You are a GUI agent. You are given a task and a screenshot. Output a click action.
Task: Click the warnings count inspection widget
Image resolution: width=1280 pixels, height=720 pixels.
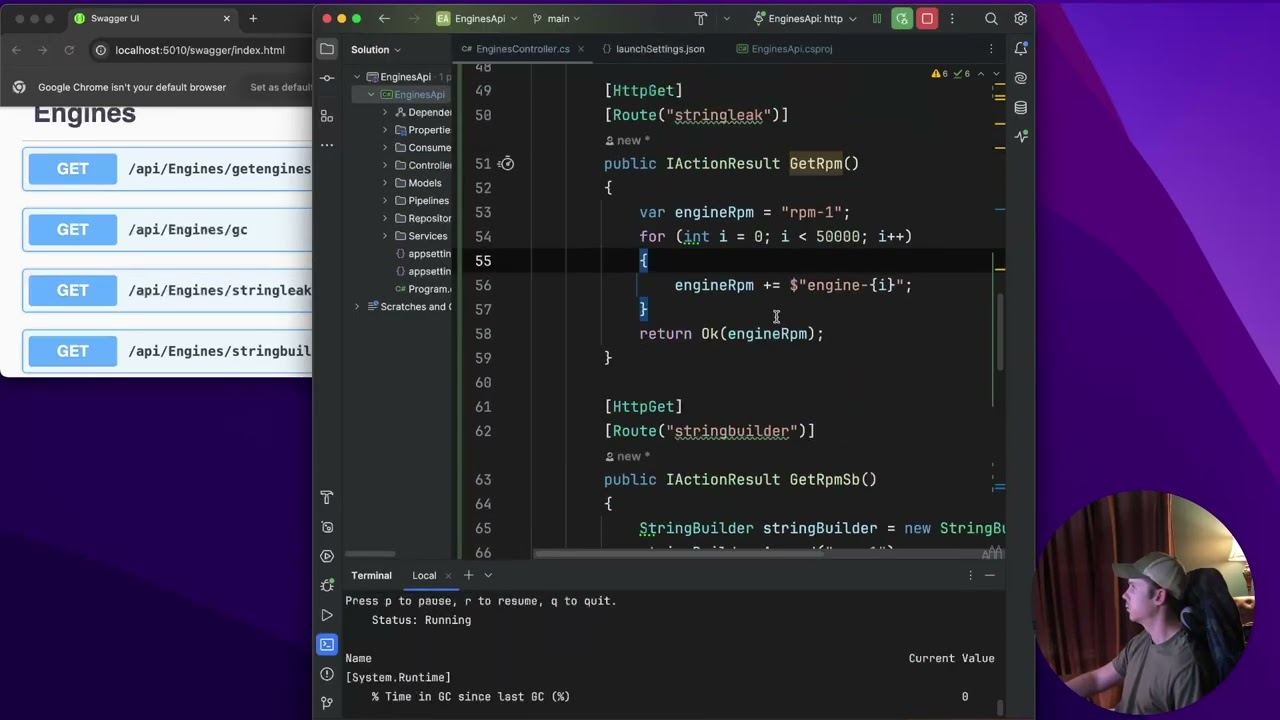tap(950, 74)
